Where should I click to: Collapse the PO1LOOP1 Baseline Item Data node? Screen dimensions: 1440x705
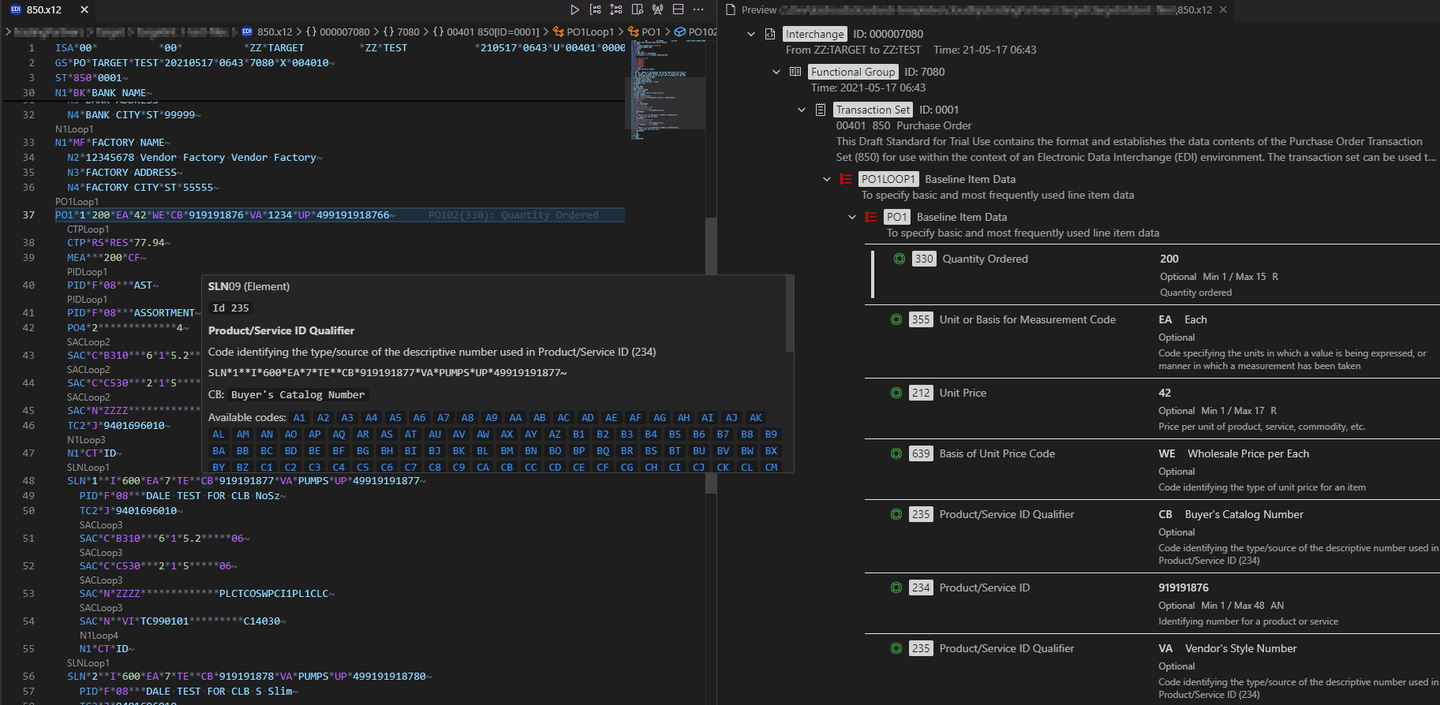(x=826, y=178)
